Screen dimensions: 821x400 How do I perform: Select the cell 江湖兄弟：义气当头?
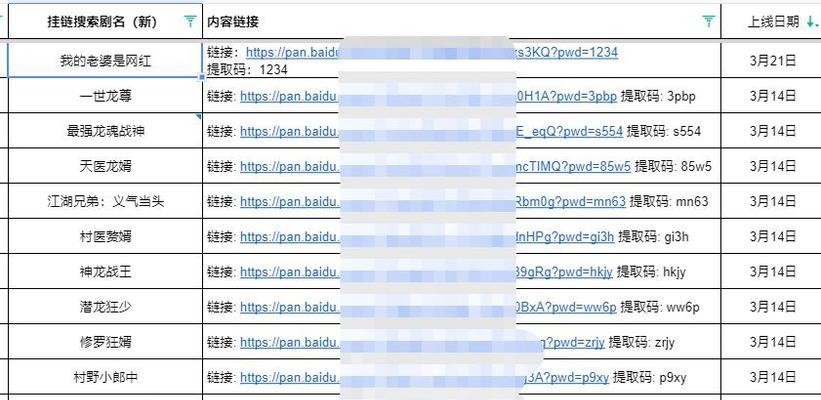pyautogui.click(x=105, y=201)
